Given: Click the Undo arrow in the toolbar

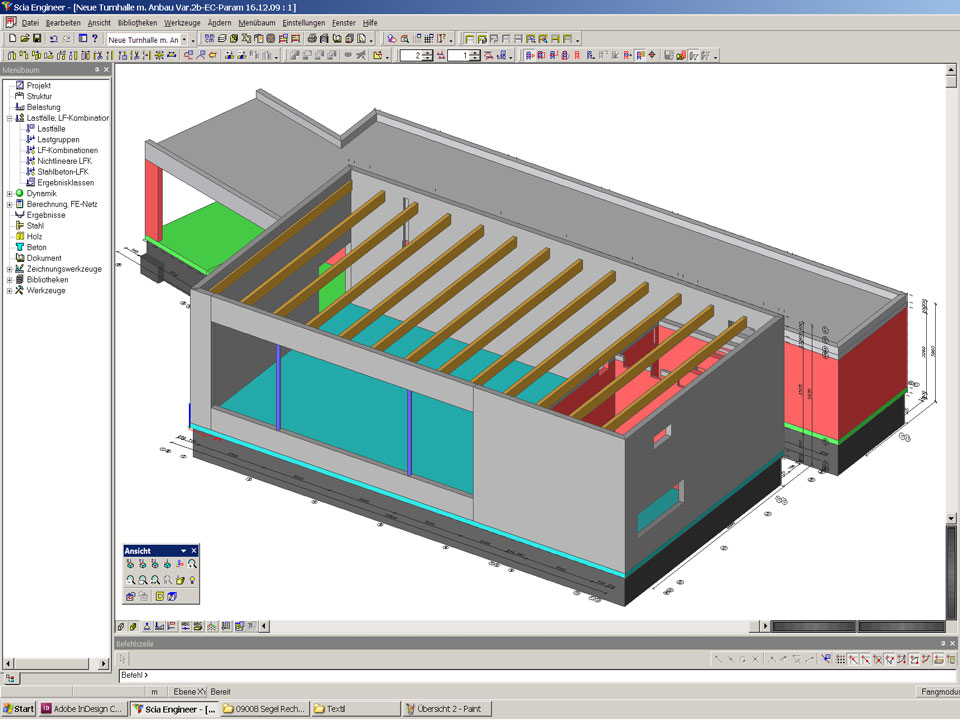Looking at the screenshot, I should click(x=54, y=39).
